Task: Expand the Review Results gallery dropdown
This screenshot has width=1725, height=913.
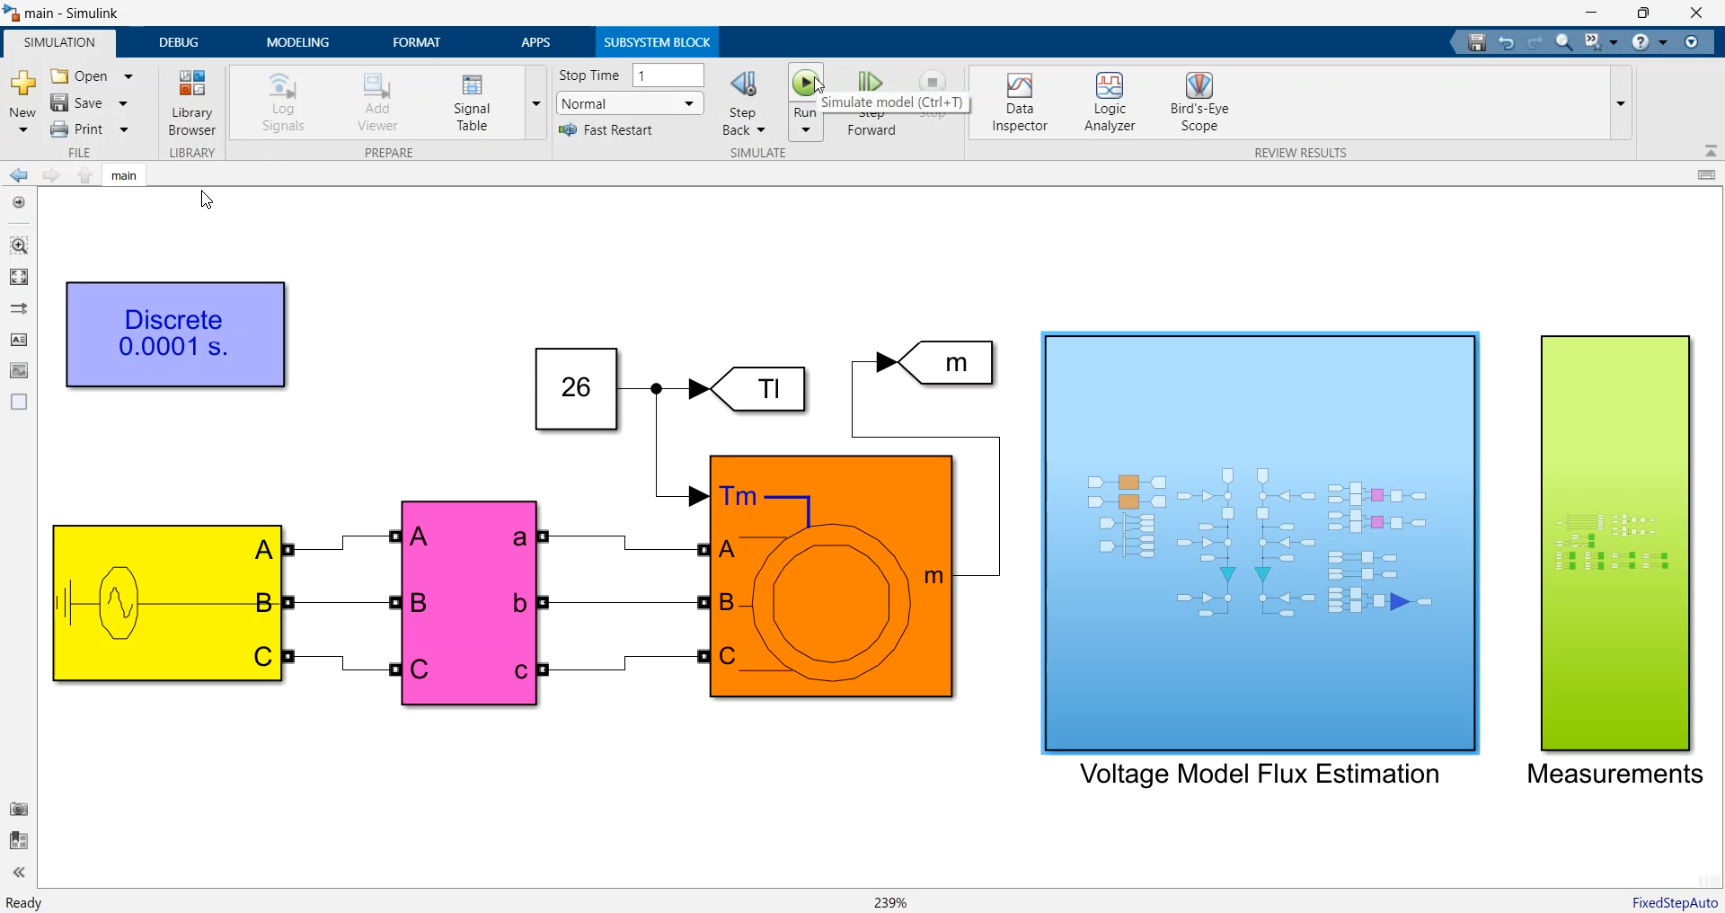Action: [x=1620, y=103]
